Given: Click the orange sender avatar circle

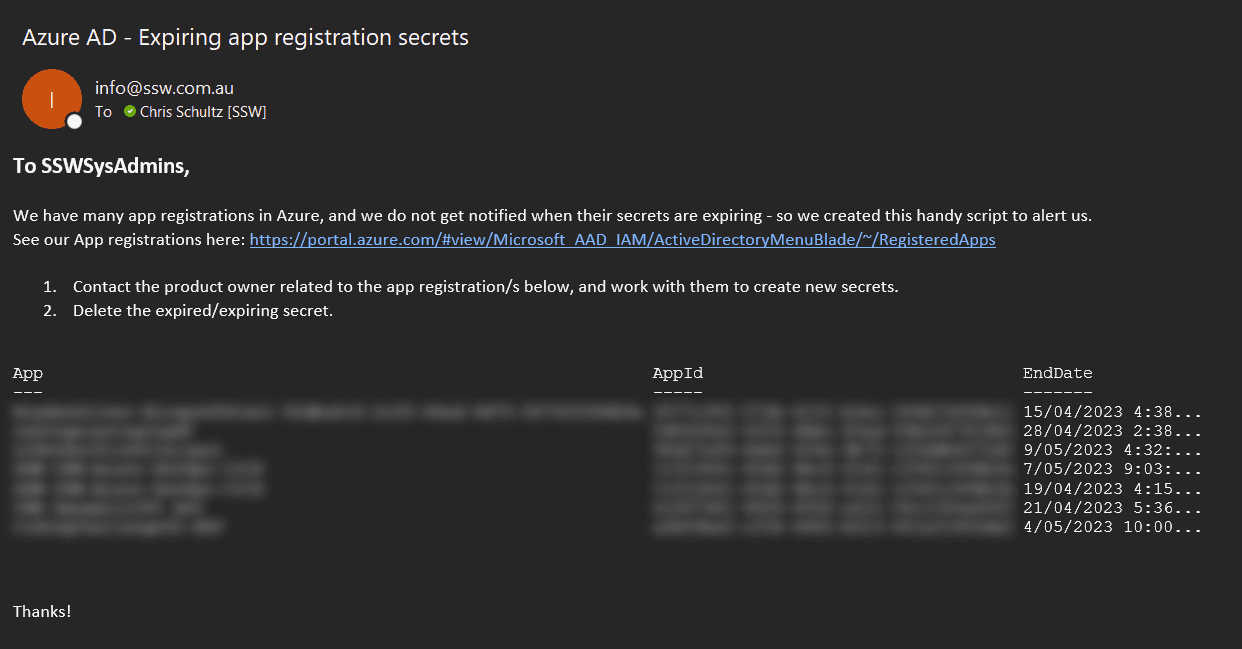Looking at the screenshot, I should (51, 98).
